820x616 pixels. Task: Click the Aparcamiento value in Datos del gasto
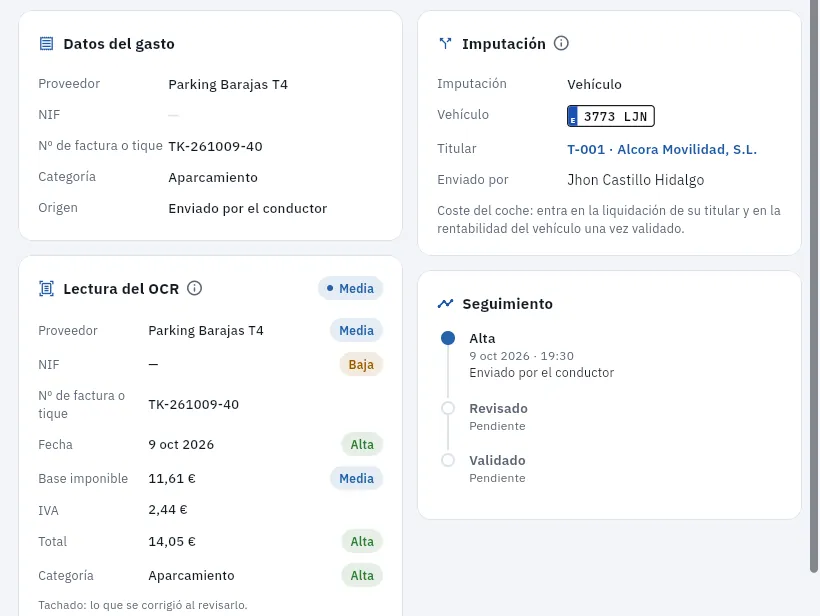tap(213, 177)
